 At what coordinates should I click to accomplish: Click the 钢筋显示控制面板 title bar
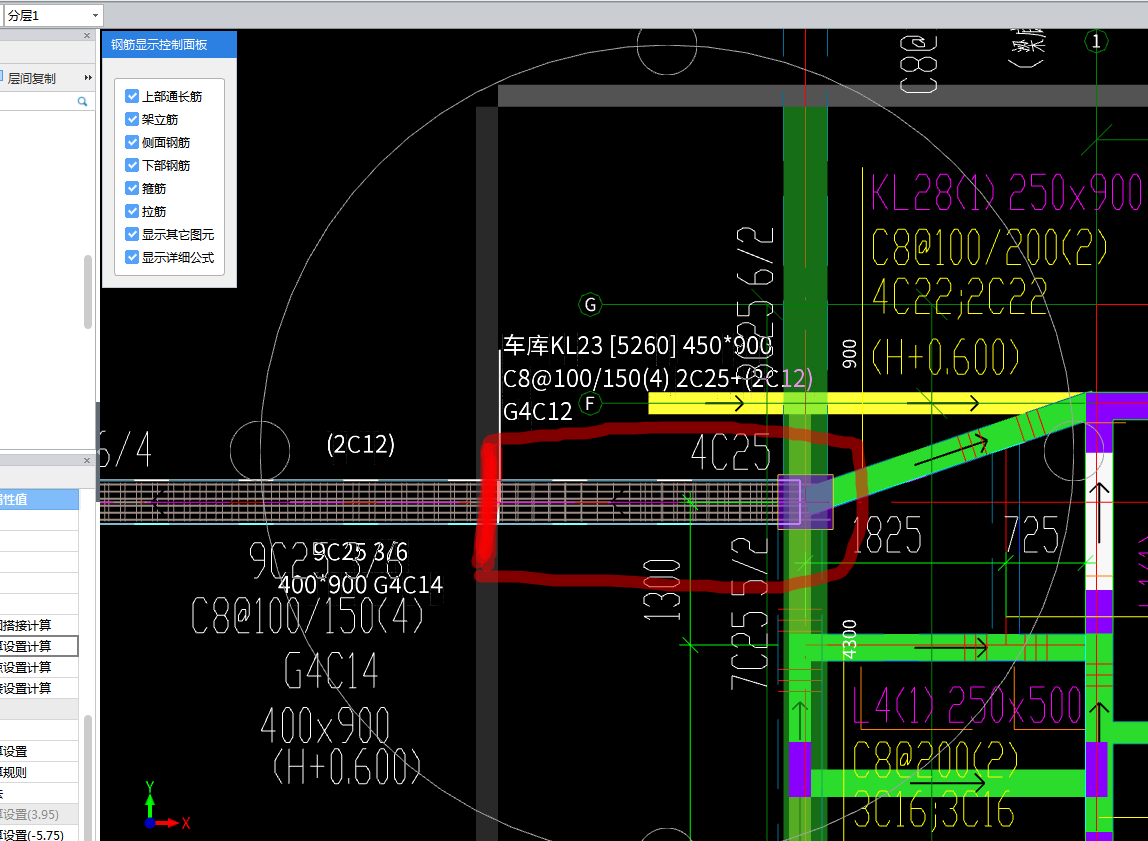click(x=169, y=45)
